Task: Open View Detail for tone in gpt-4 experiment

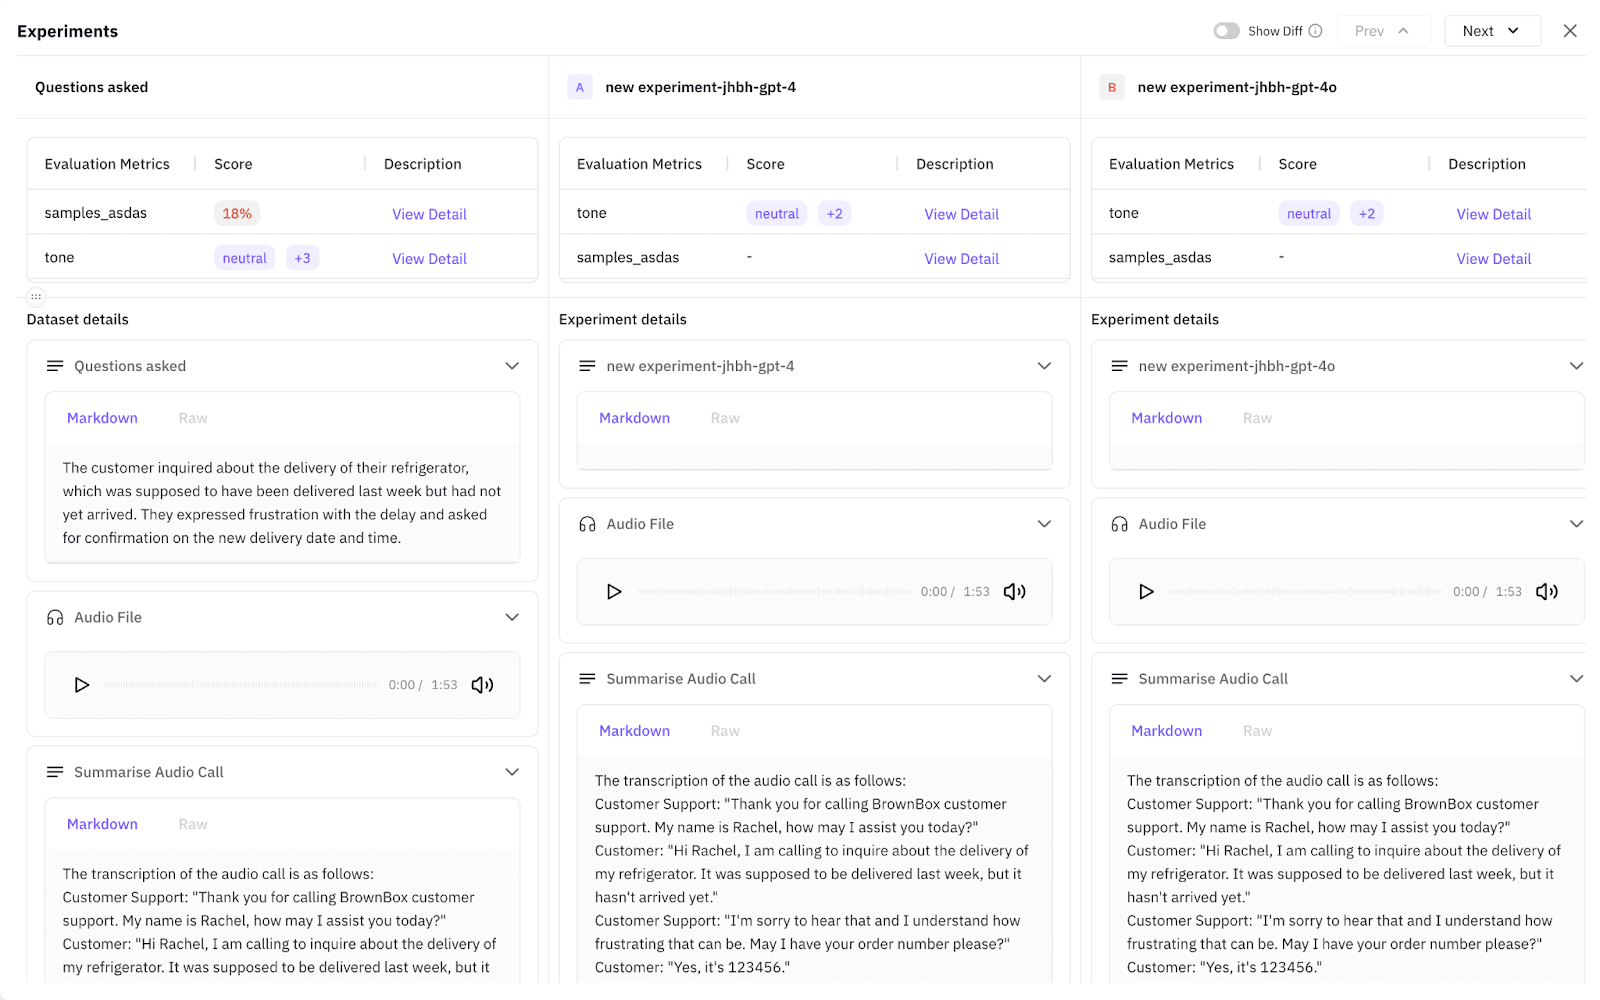Action: [961, 214]
